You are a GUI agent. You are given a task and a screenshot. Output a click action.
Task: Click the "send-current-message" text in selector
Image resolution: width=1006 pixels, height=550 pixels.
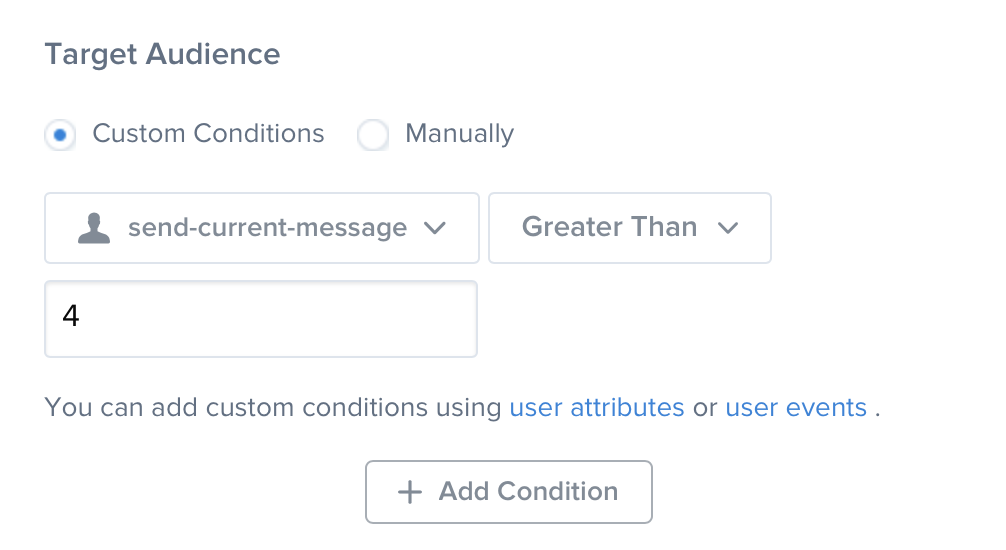(x=267, y=228)
